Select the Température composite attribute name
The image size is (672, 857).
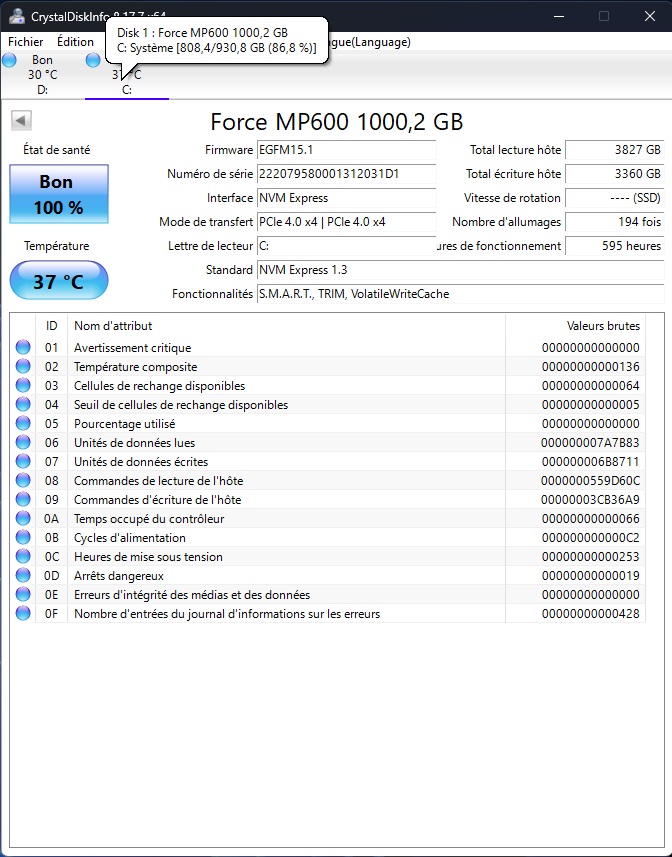point(135,367)
